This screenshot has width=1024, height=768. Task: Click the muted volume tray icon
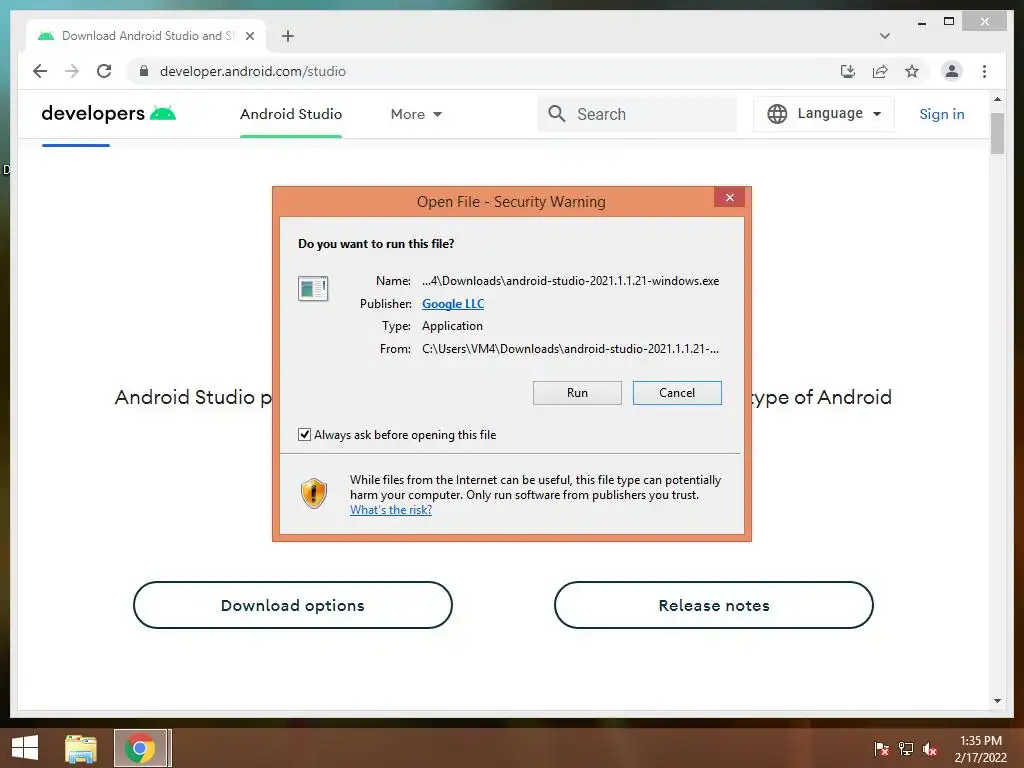coord(930,749)
